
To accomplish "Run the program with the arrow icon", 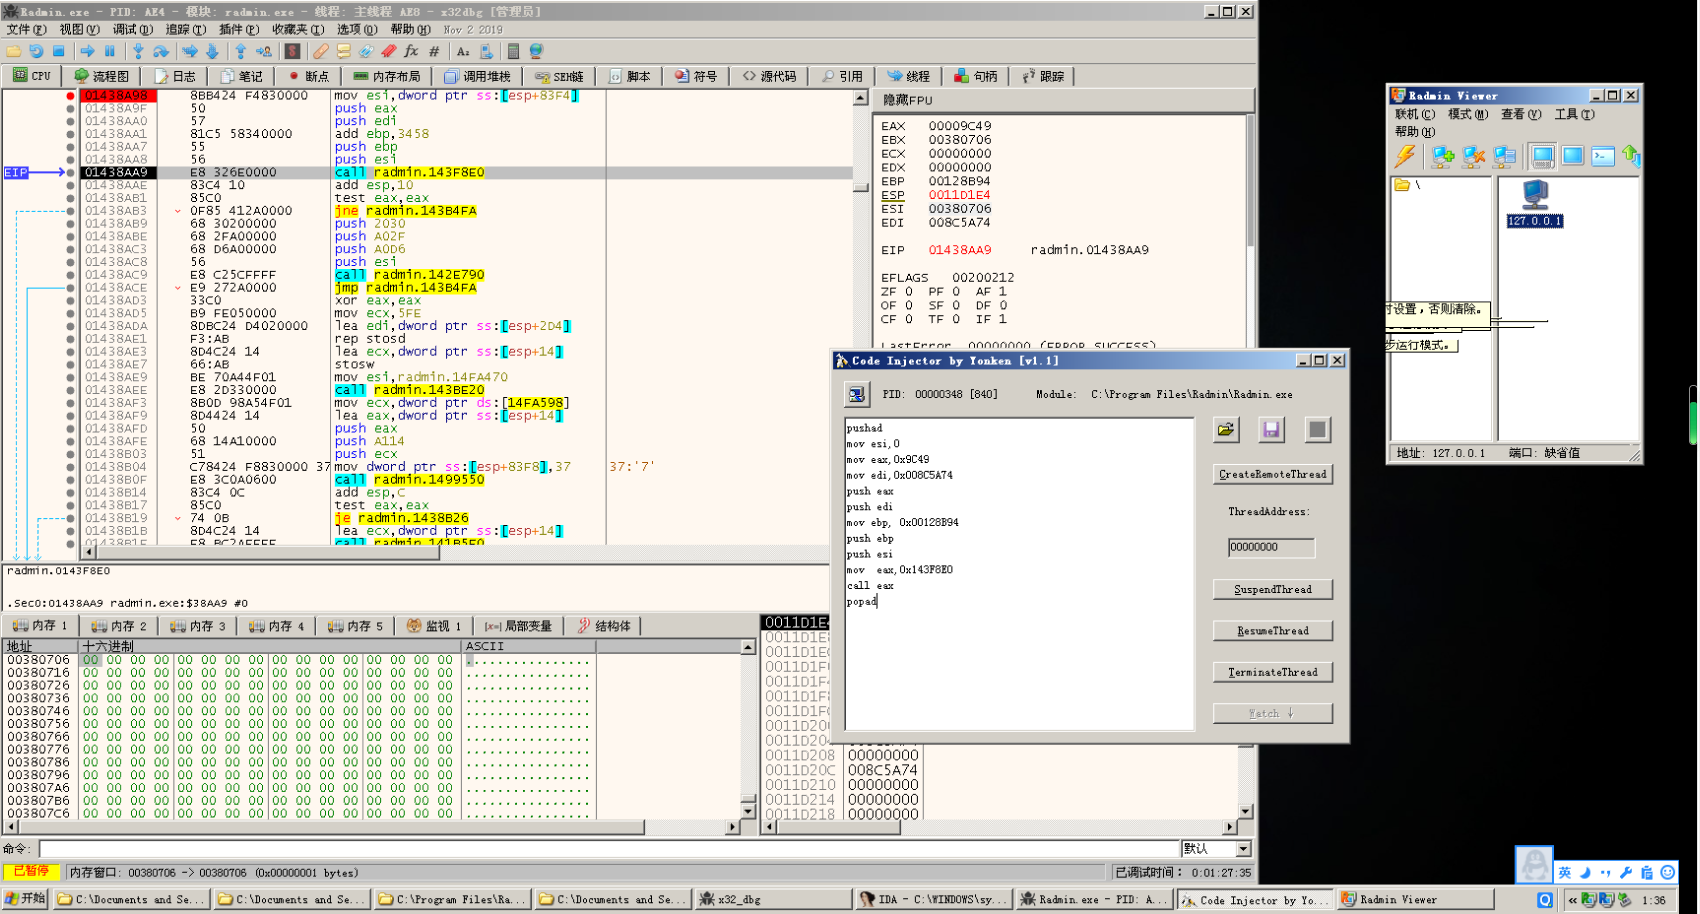I will click(88, 51).
